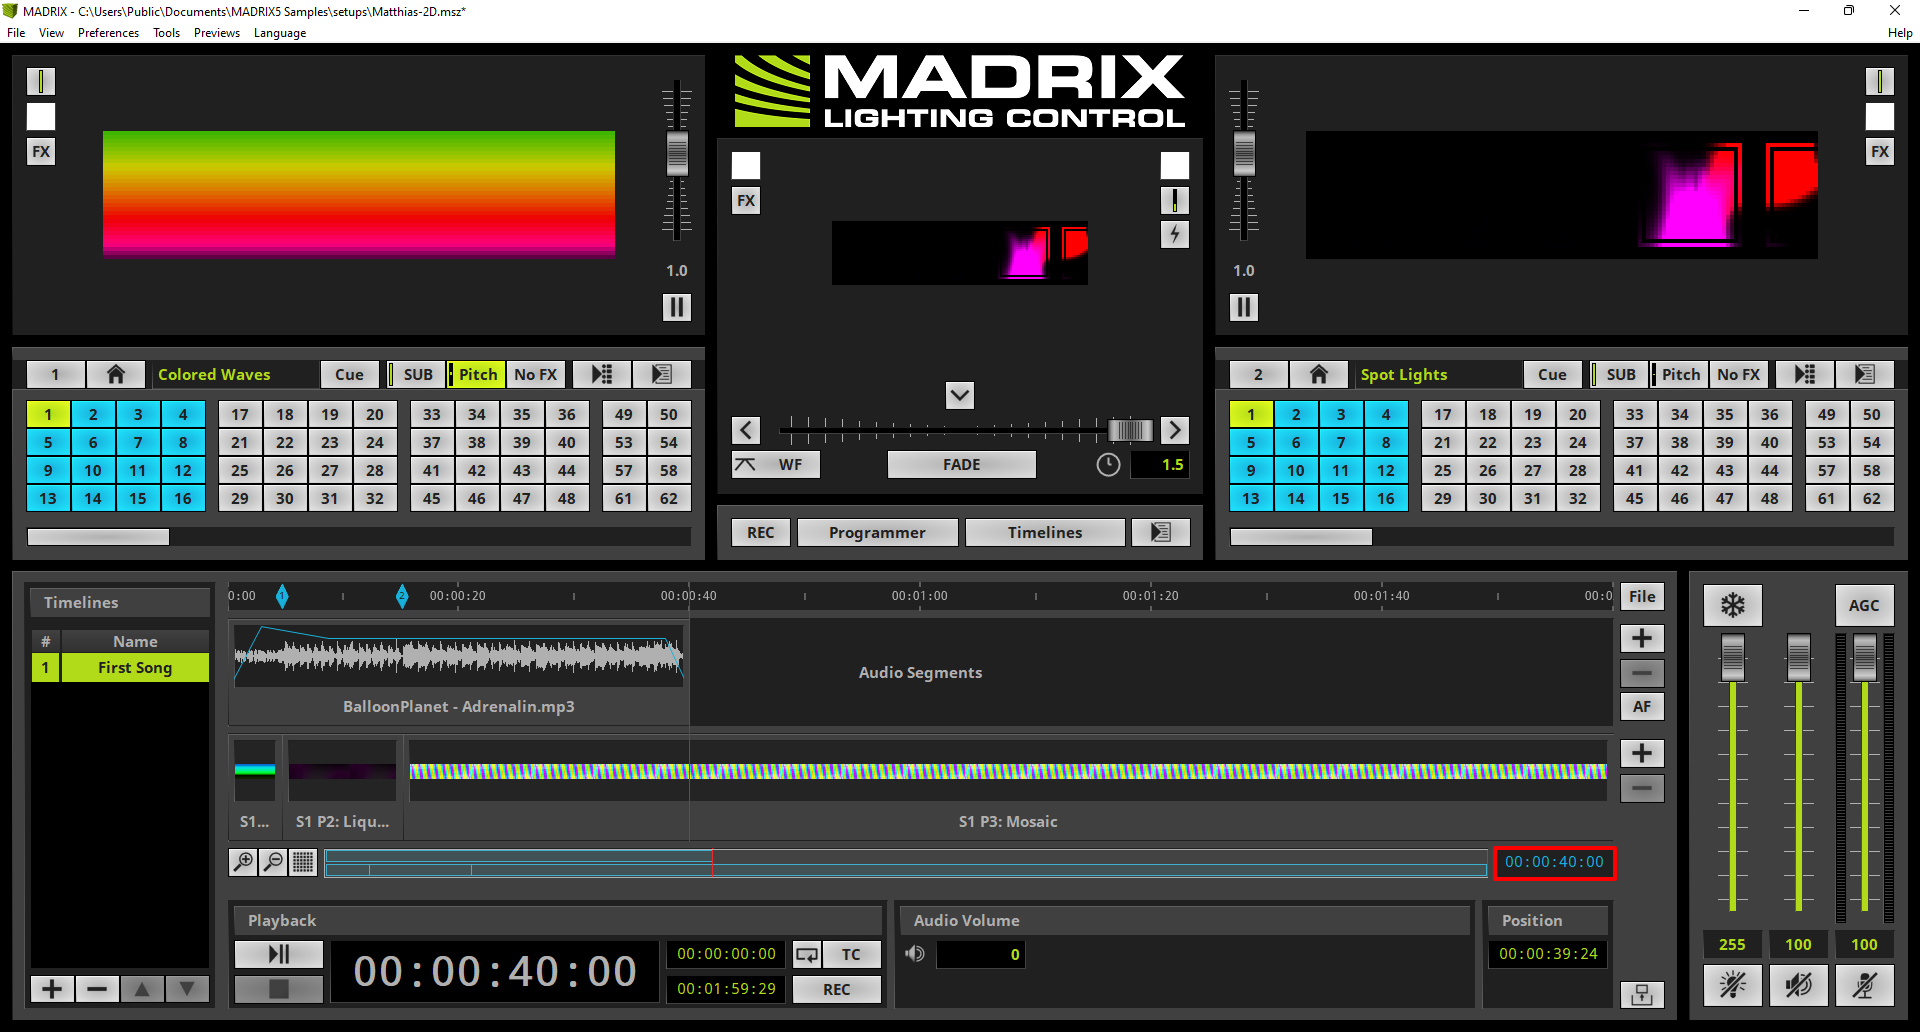Click the main REC button
The image size is (1920, 1032).
[x=761, y=532]
